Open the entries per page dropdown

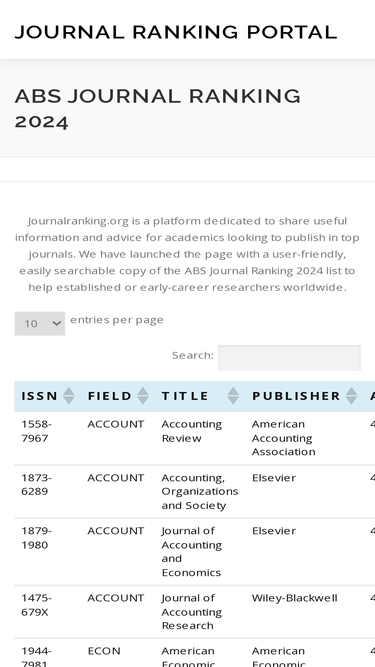[x=40, y=324]
